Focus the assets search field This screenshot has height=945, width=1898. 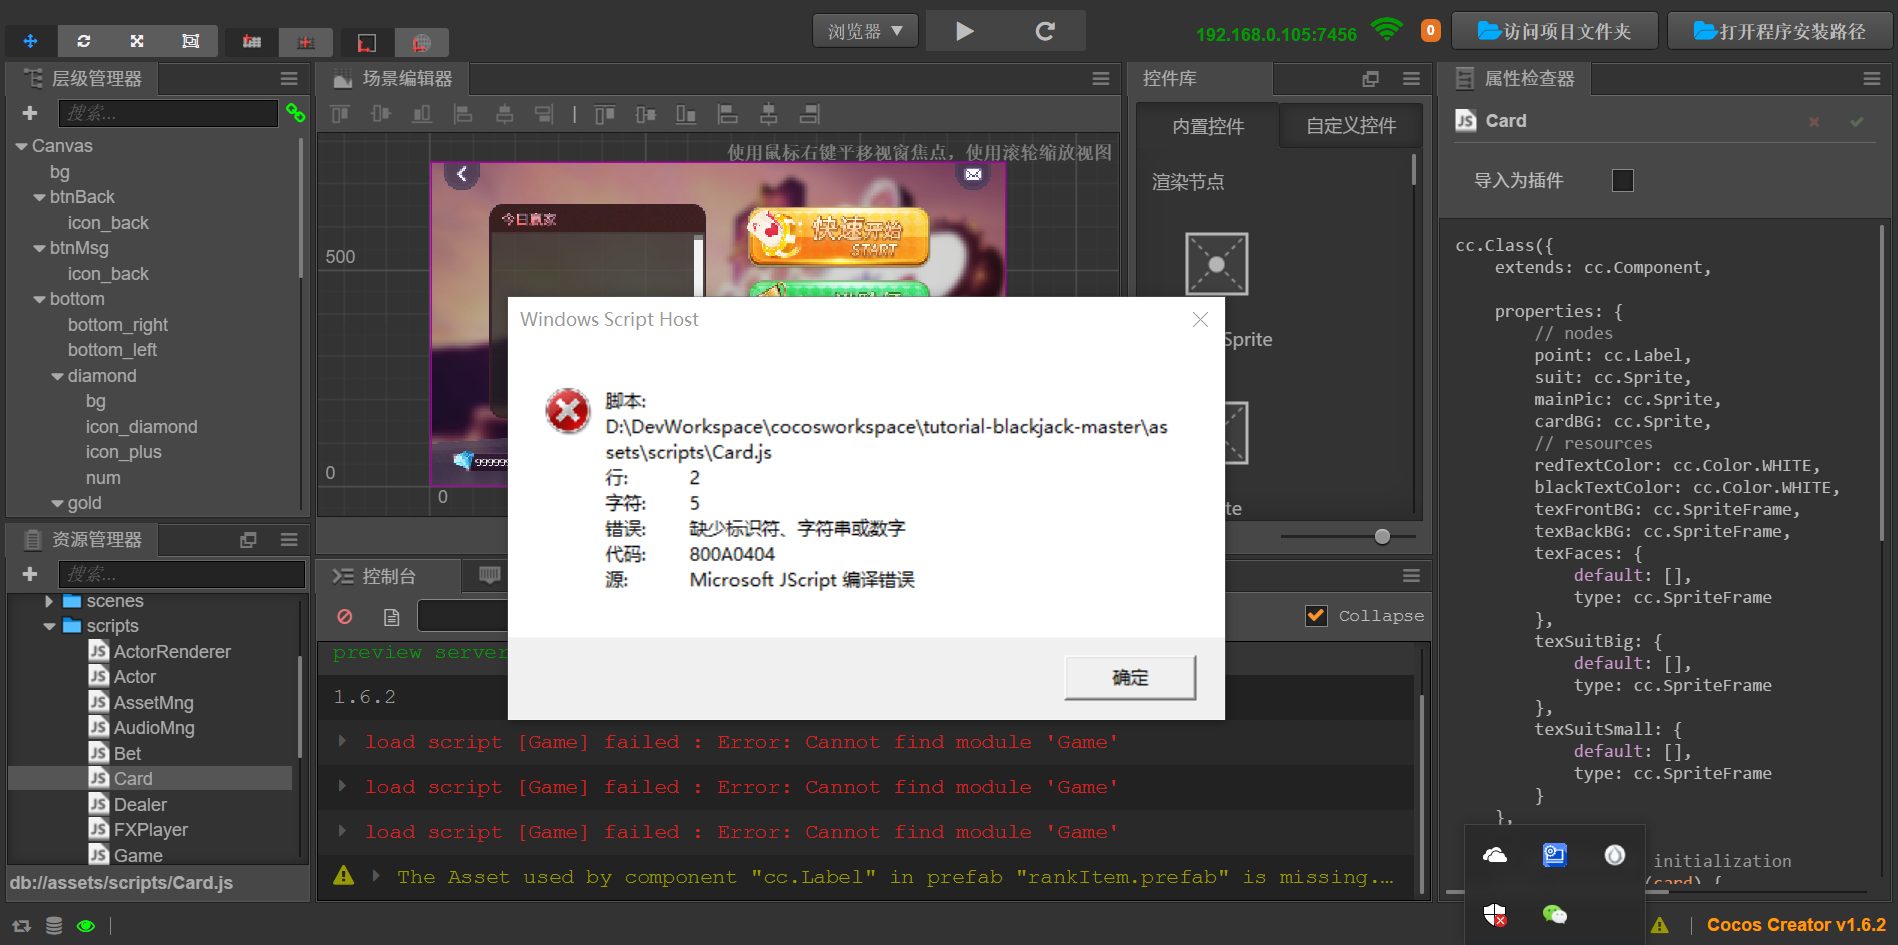(182, 574)
